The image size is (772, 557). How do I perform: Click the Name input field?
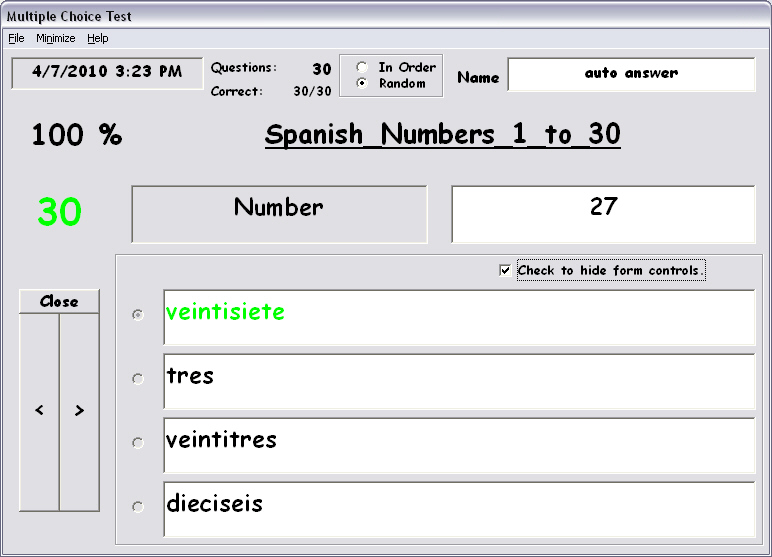[630, 74]
